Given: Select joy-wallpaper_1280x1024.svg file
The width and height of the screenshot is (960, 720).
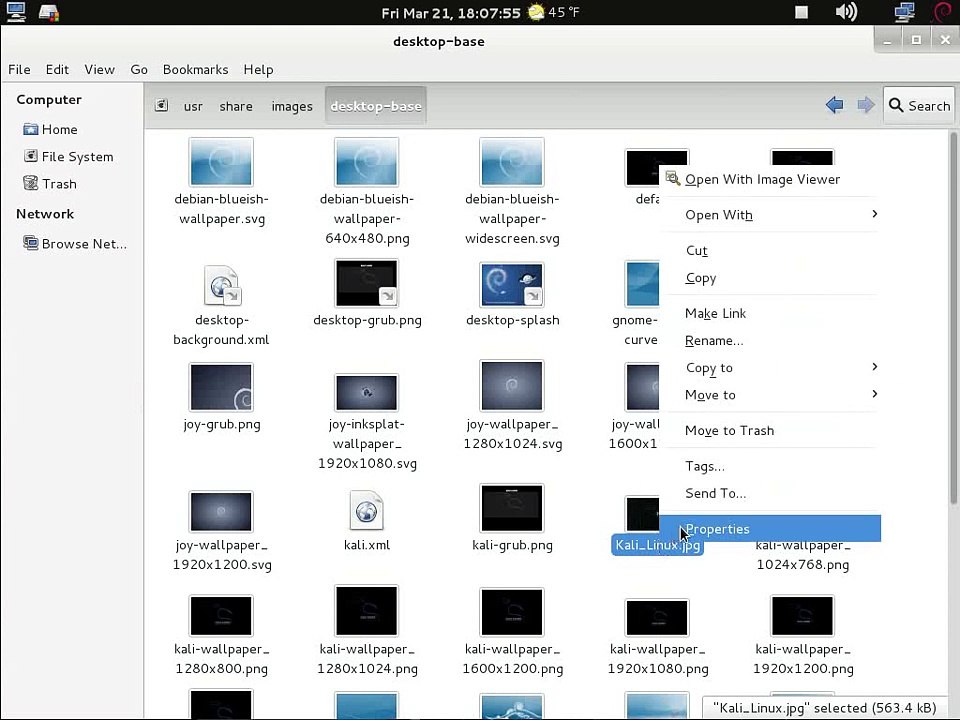Looking at the screenshot, I should point(512,385).
